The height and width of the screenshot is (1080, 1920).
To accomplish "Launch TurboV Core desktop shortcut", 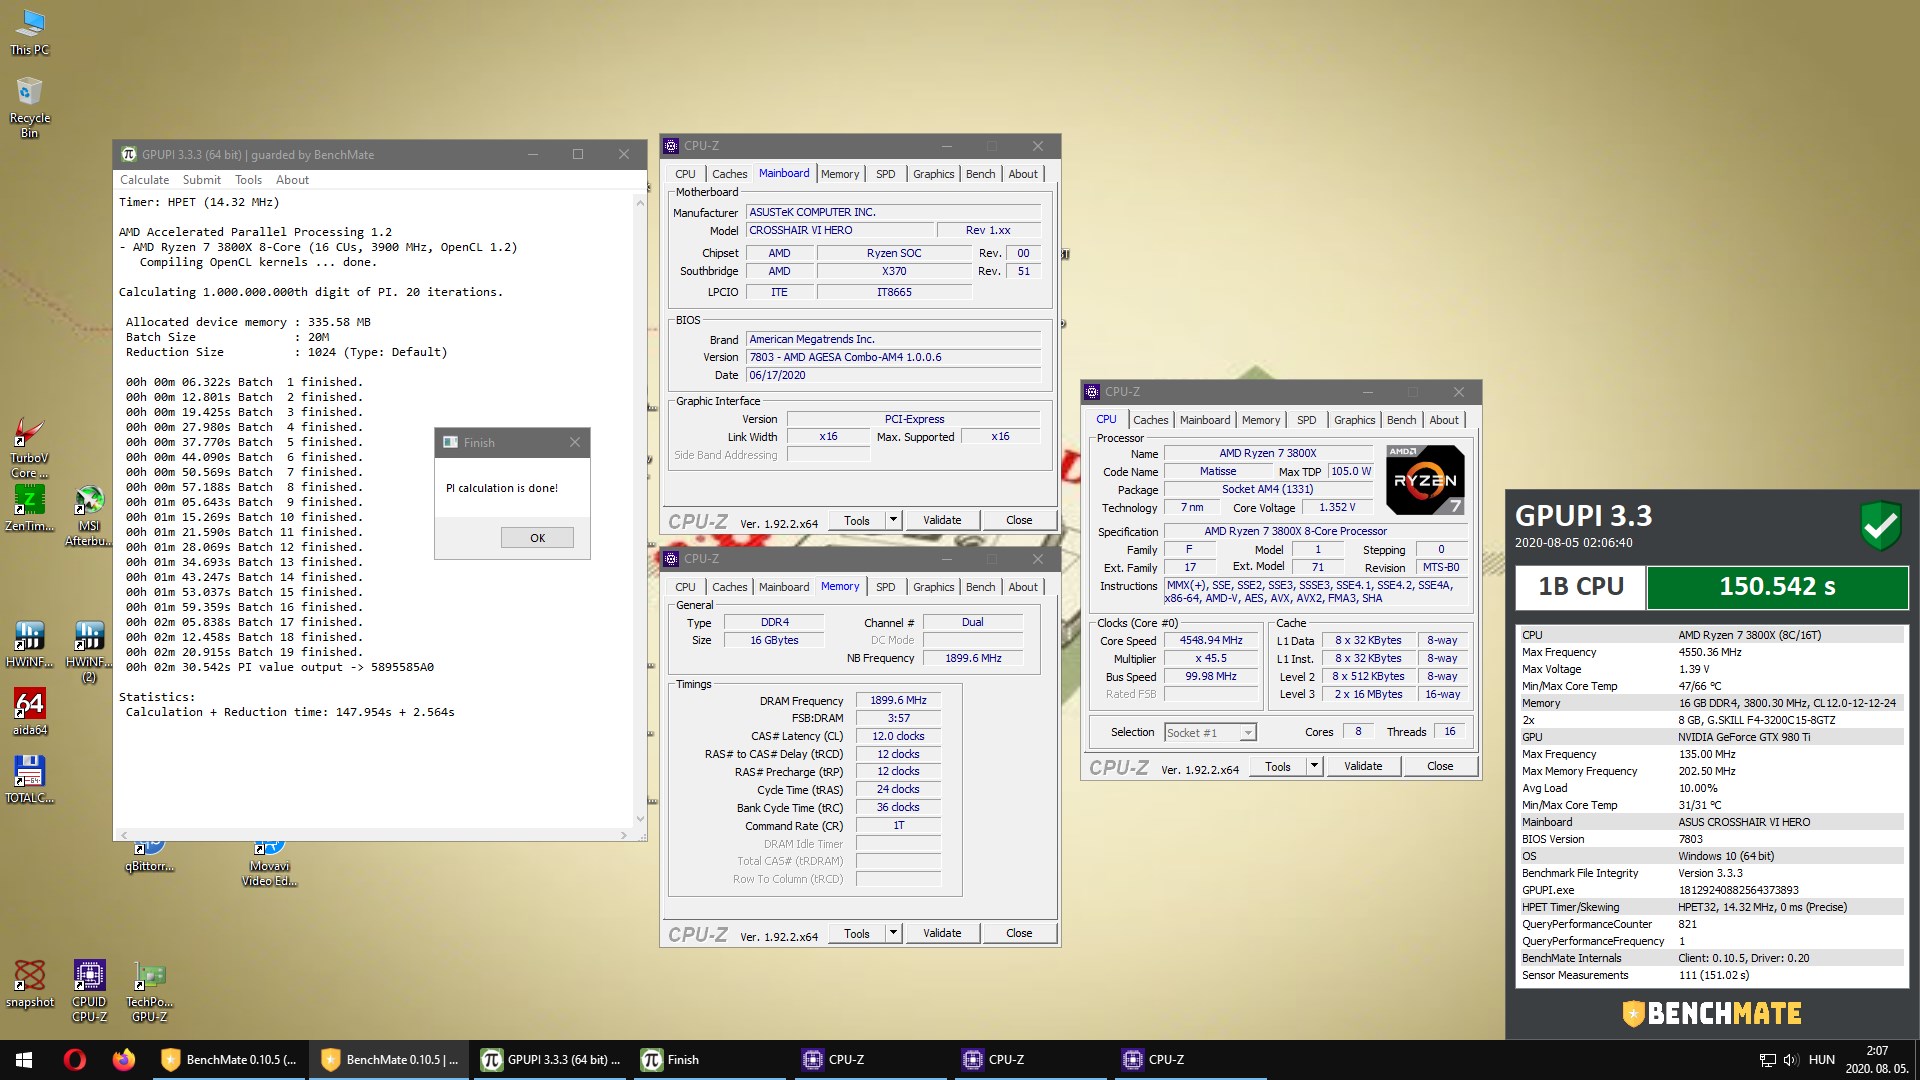I will [29, 448].
